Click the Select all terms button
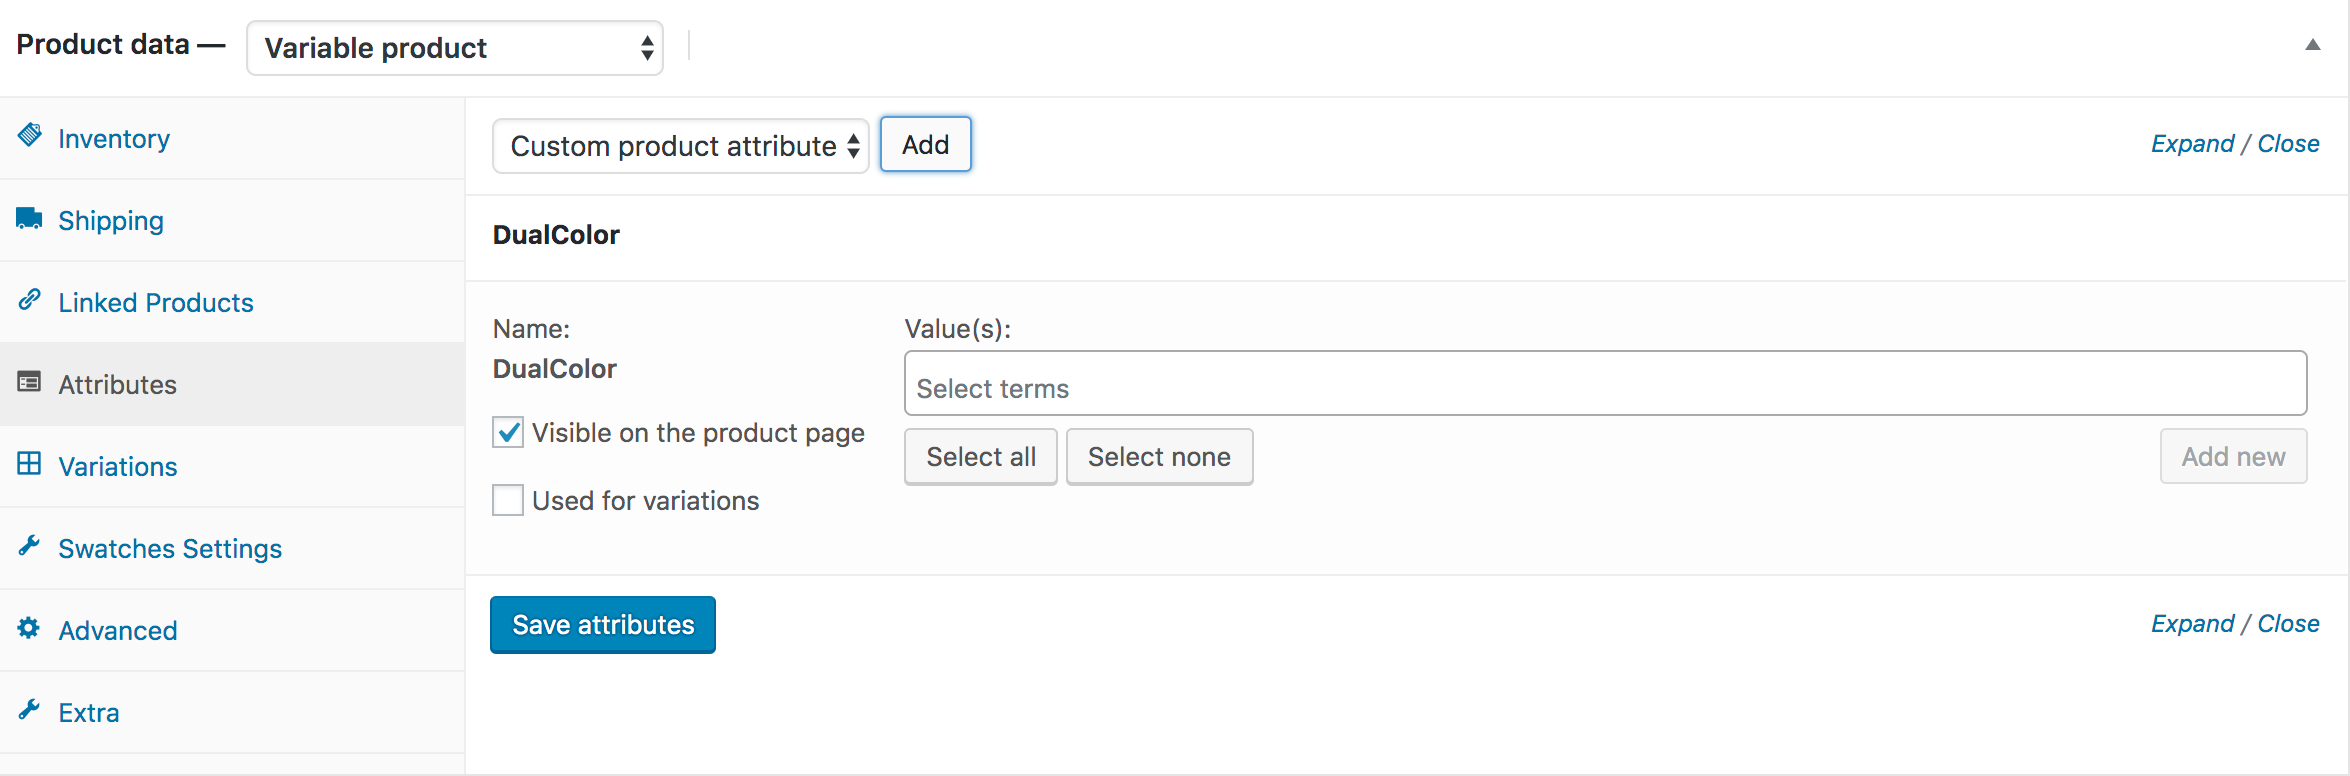 (980, 457)
